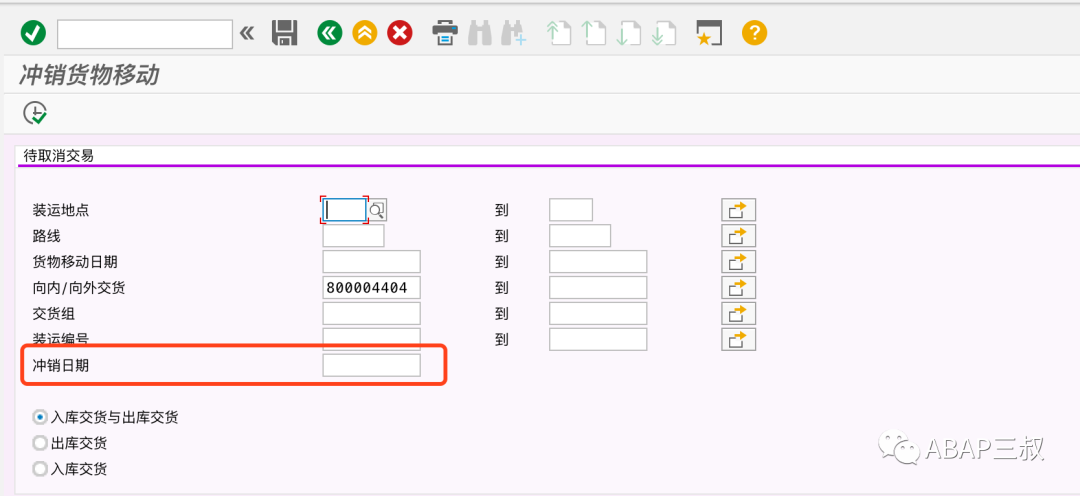Click the 装运地点 to-value field
The image size is (1080, 496).
tap(571, 209)
